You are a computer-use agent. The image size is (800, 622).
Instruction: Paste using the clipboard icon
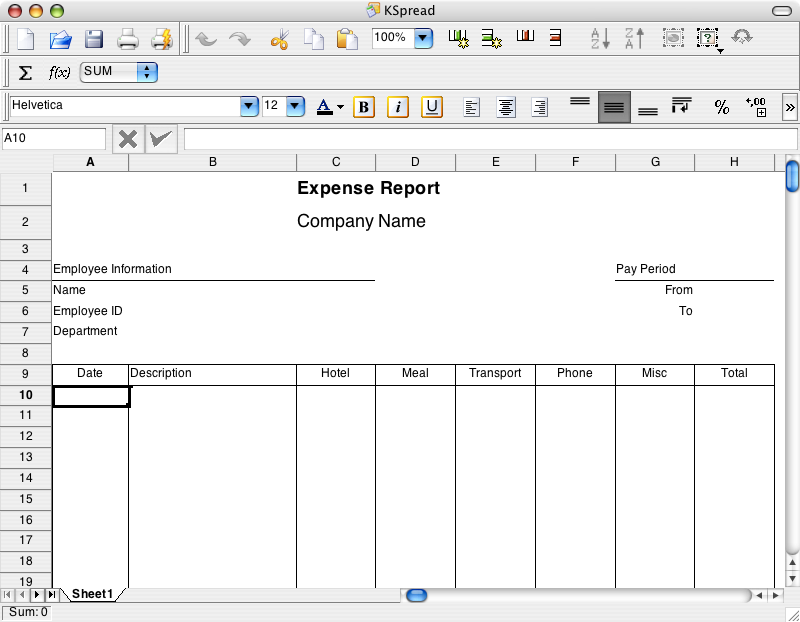pos(347,39)
